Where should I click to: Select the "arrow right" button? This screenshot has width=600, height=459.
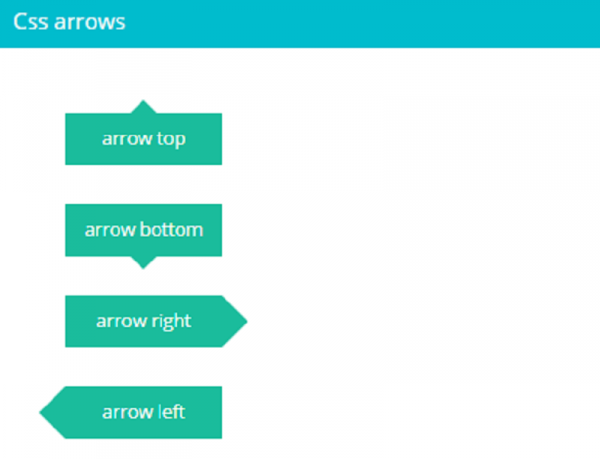click(143, 321)
